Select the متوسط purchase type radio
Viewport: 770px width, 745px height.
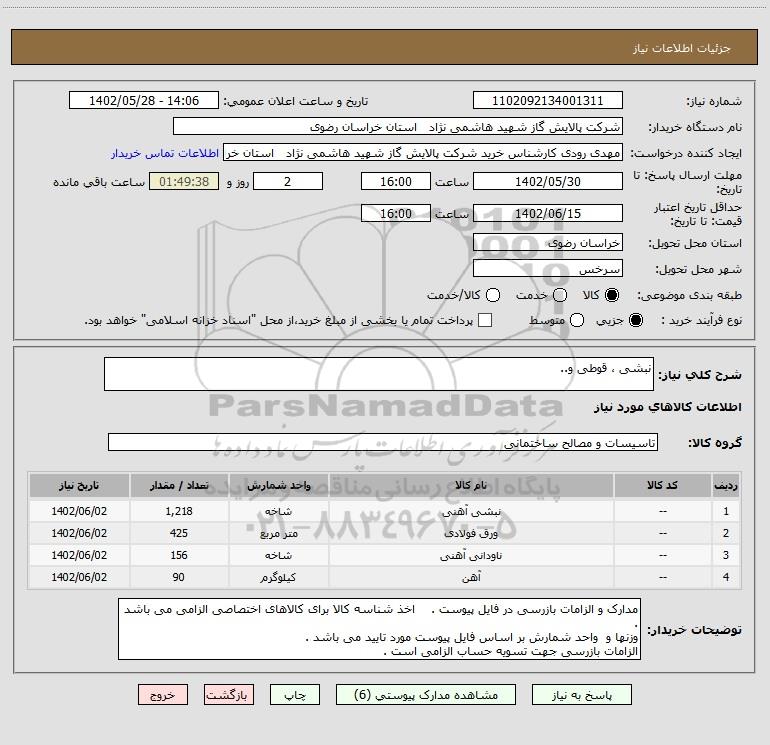pyautogui.click(x=577, y=320)
